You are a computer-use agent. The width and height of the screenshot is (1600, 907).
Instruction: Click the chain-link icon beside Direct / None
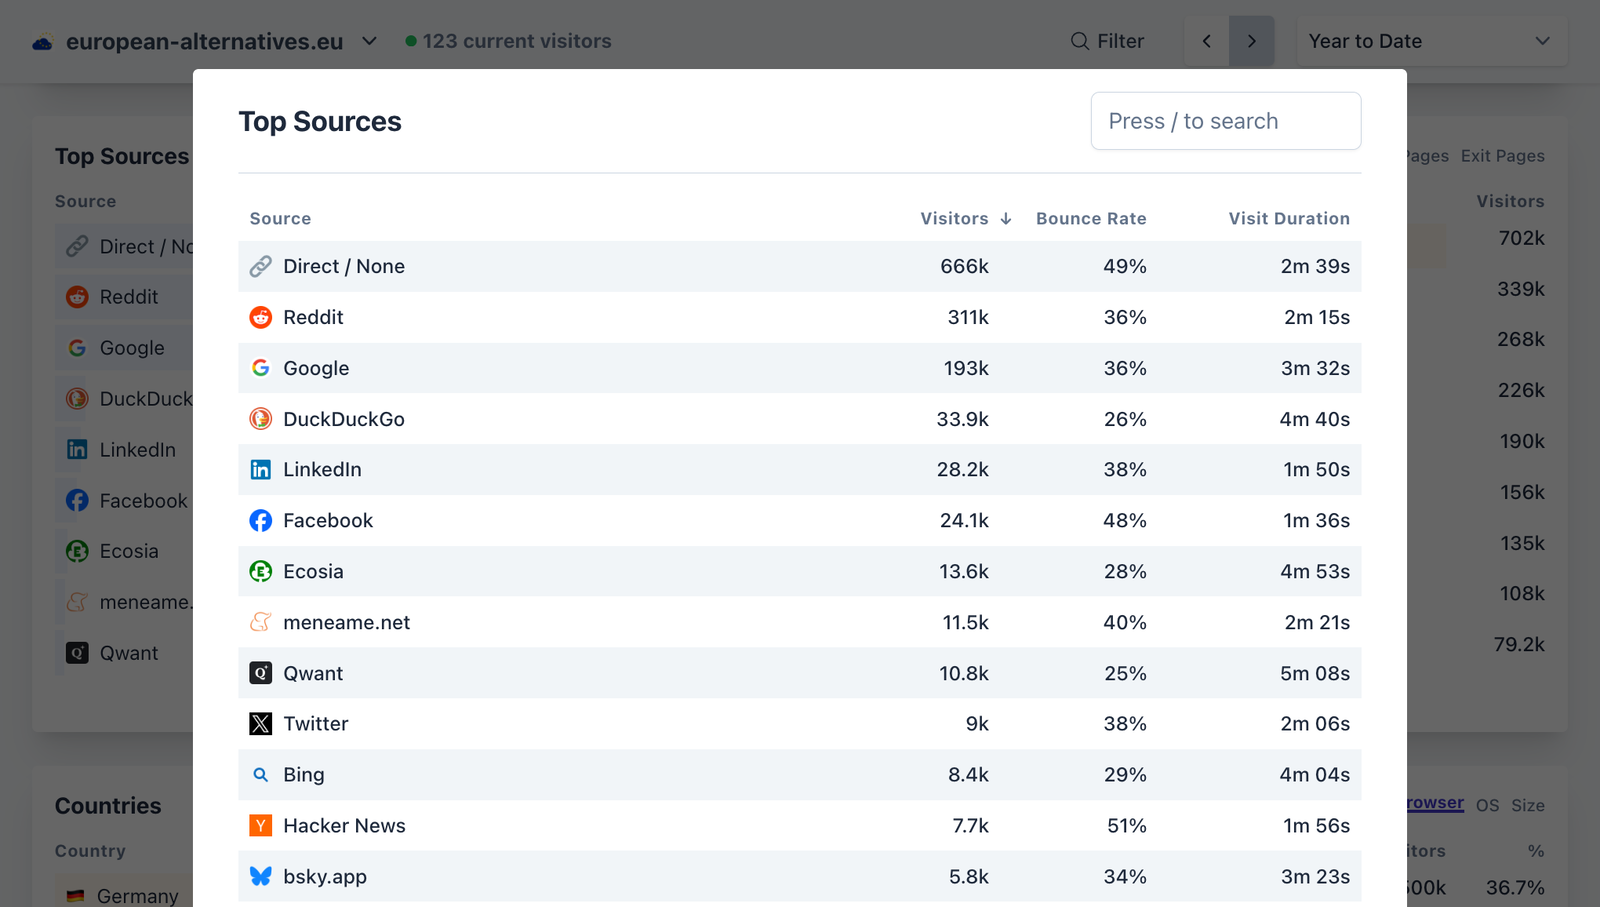click(260, 266)
